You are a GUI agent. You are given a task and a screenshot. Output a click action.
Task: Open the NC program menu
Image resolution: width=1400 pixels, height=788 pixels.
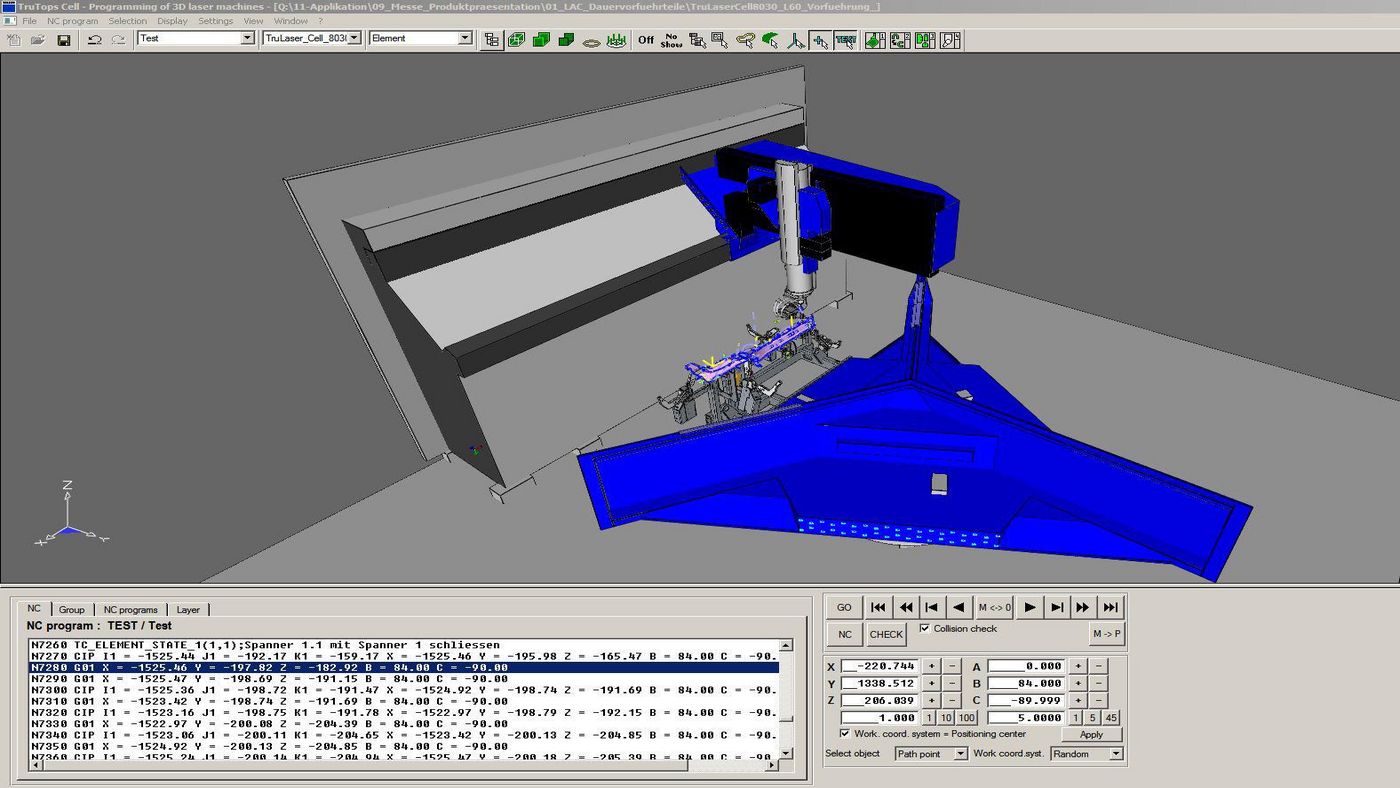coord(73,21)
